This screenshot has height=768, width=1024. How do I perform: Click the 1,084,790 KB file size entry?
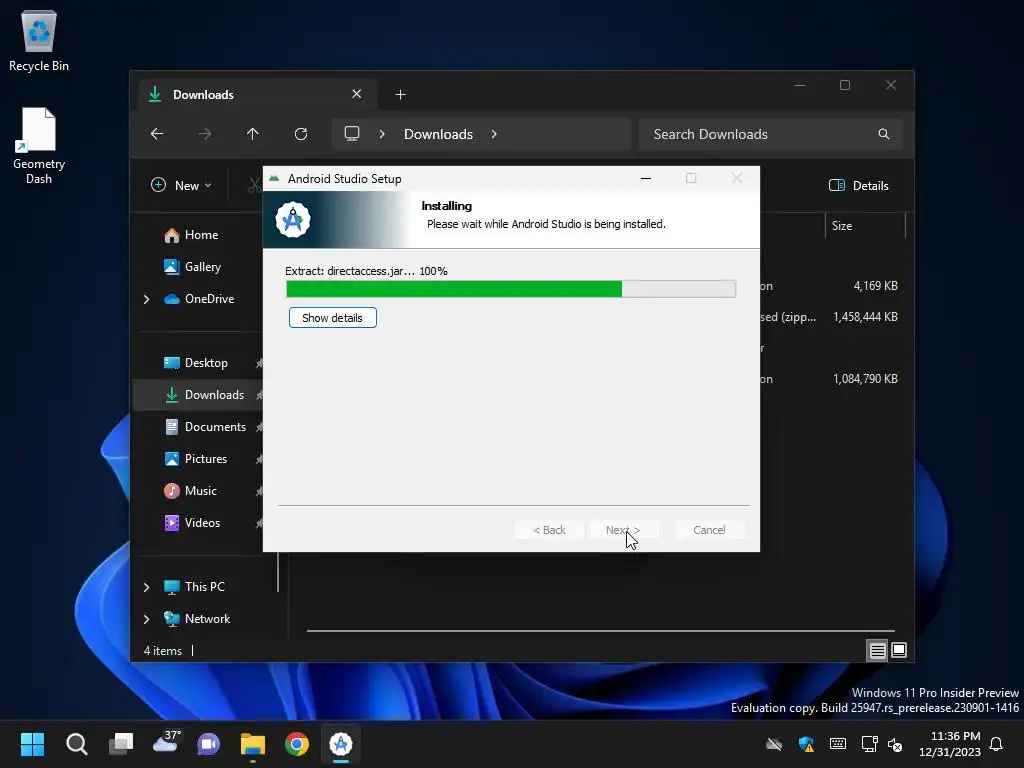click(865, 379)
